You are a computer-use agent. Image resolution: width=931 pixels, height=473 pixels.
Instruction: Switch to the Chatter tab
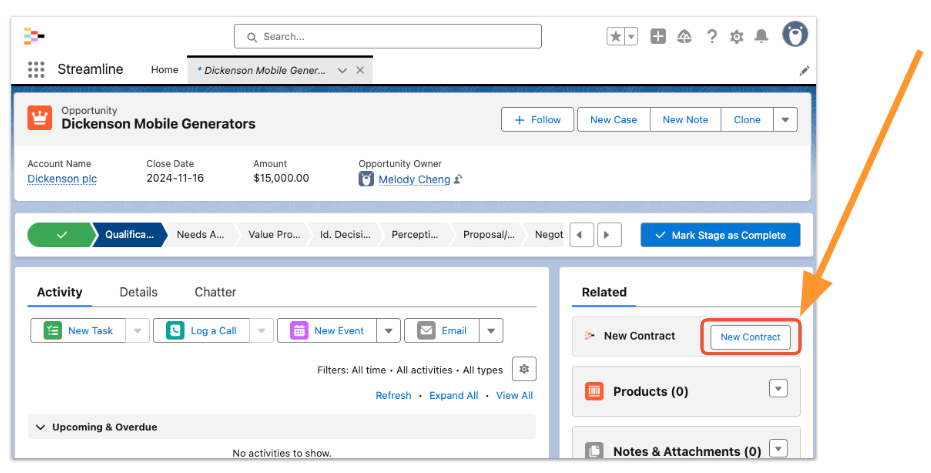click(215, 292)
